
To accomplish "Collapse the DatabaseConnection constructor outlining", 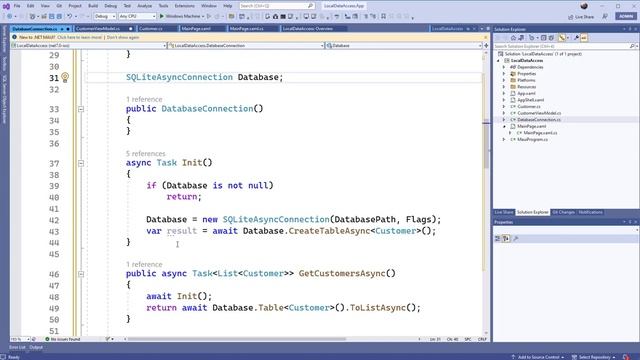I will pyautogui.click(x=81, y=109).
